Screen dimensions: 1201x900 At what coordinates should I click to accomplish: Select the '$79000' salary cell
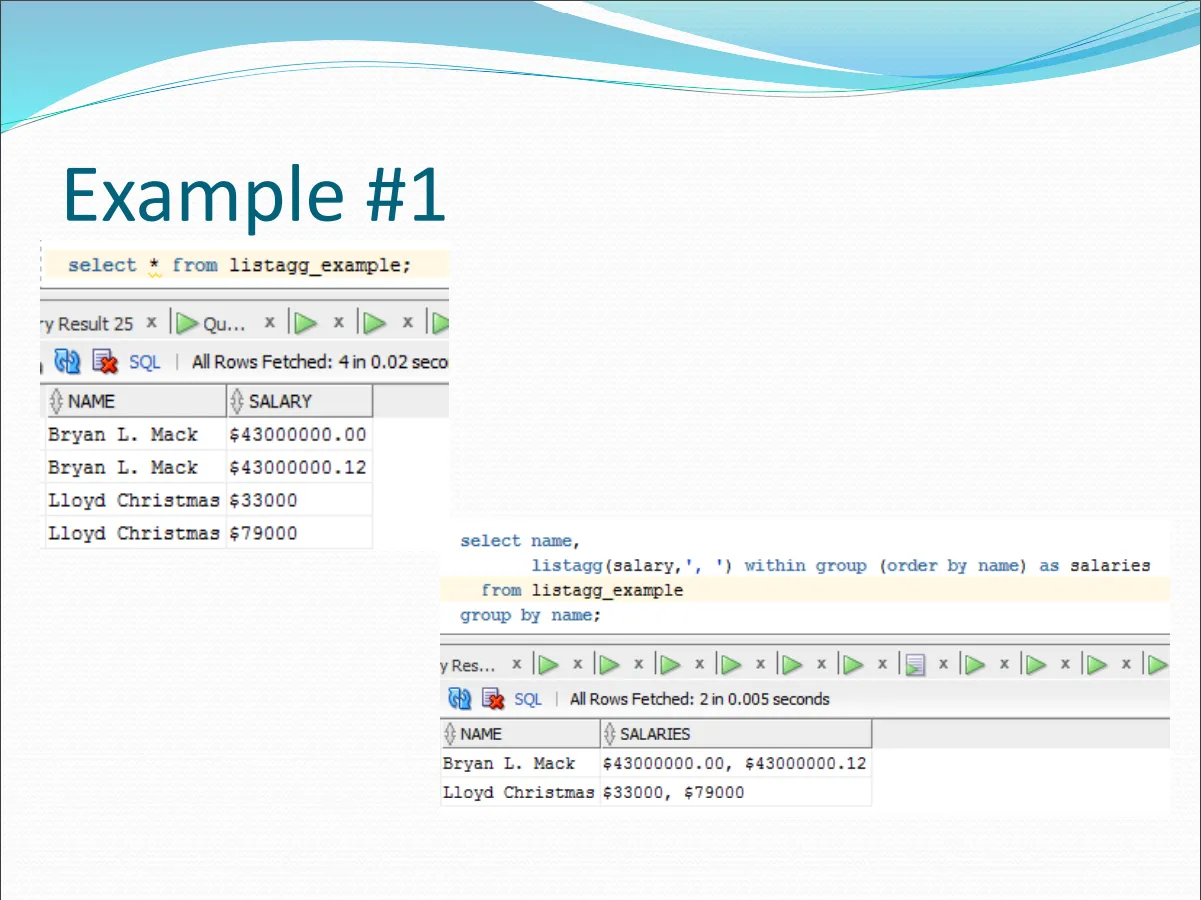tap(299, 533)
